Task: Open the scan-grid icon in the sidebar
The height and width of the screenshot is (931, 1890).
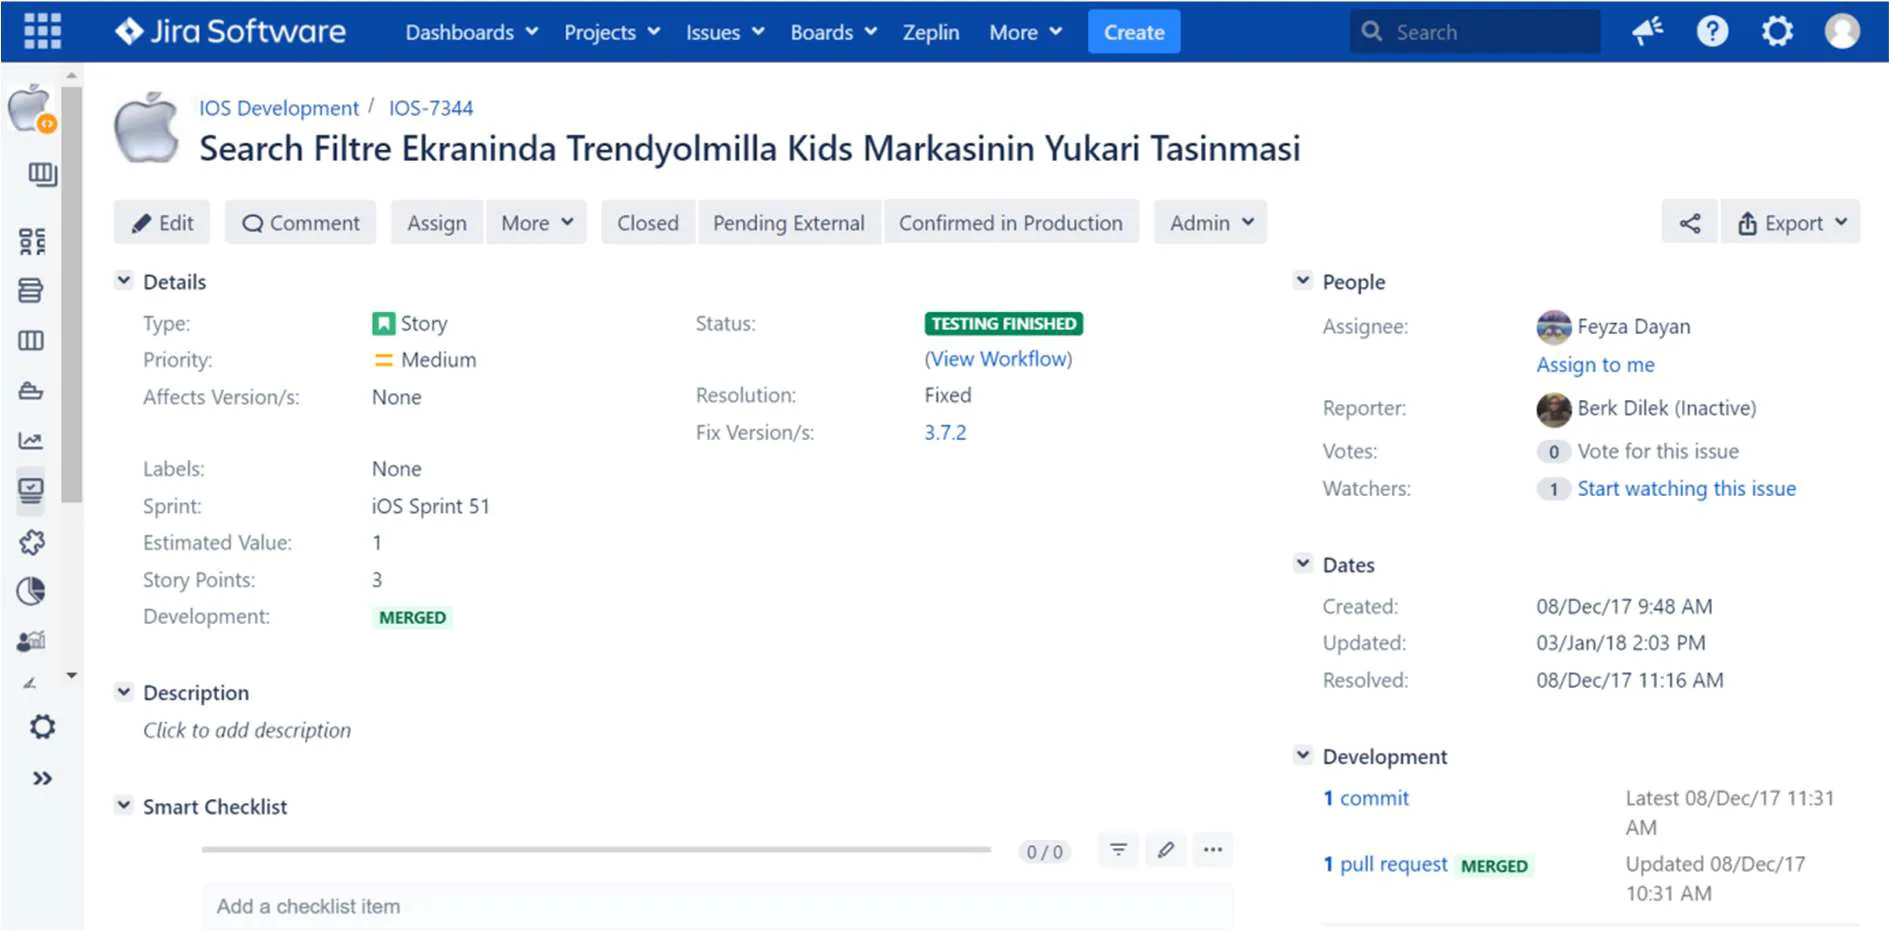Action: [x=32, y=241]
